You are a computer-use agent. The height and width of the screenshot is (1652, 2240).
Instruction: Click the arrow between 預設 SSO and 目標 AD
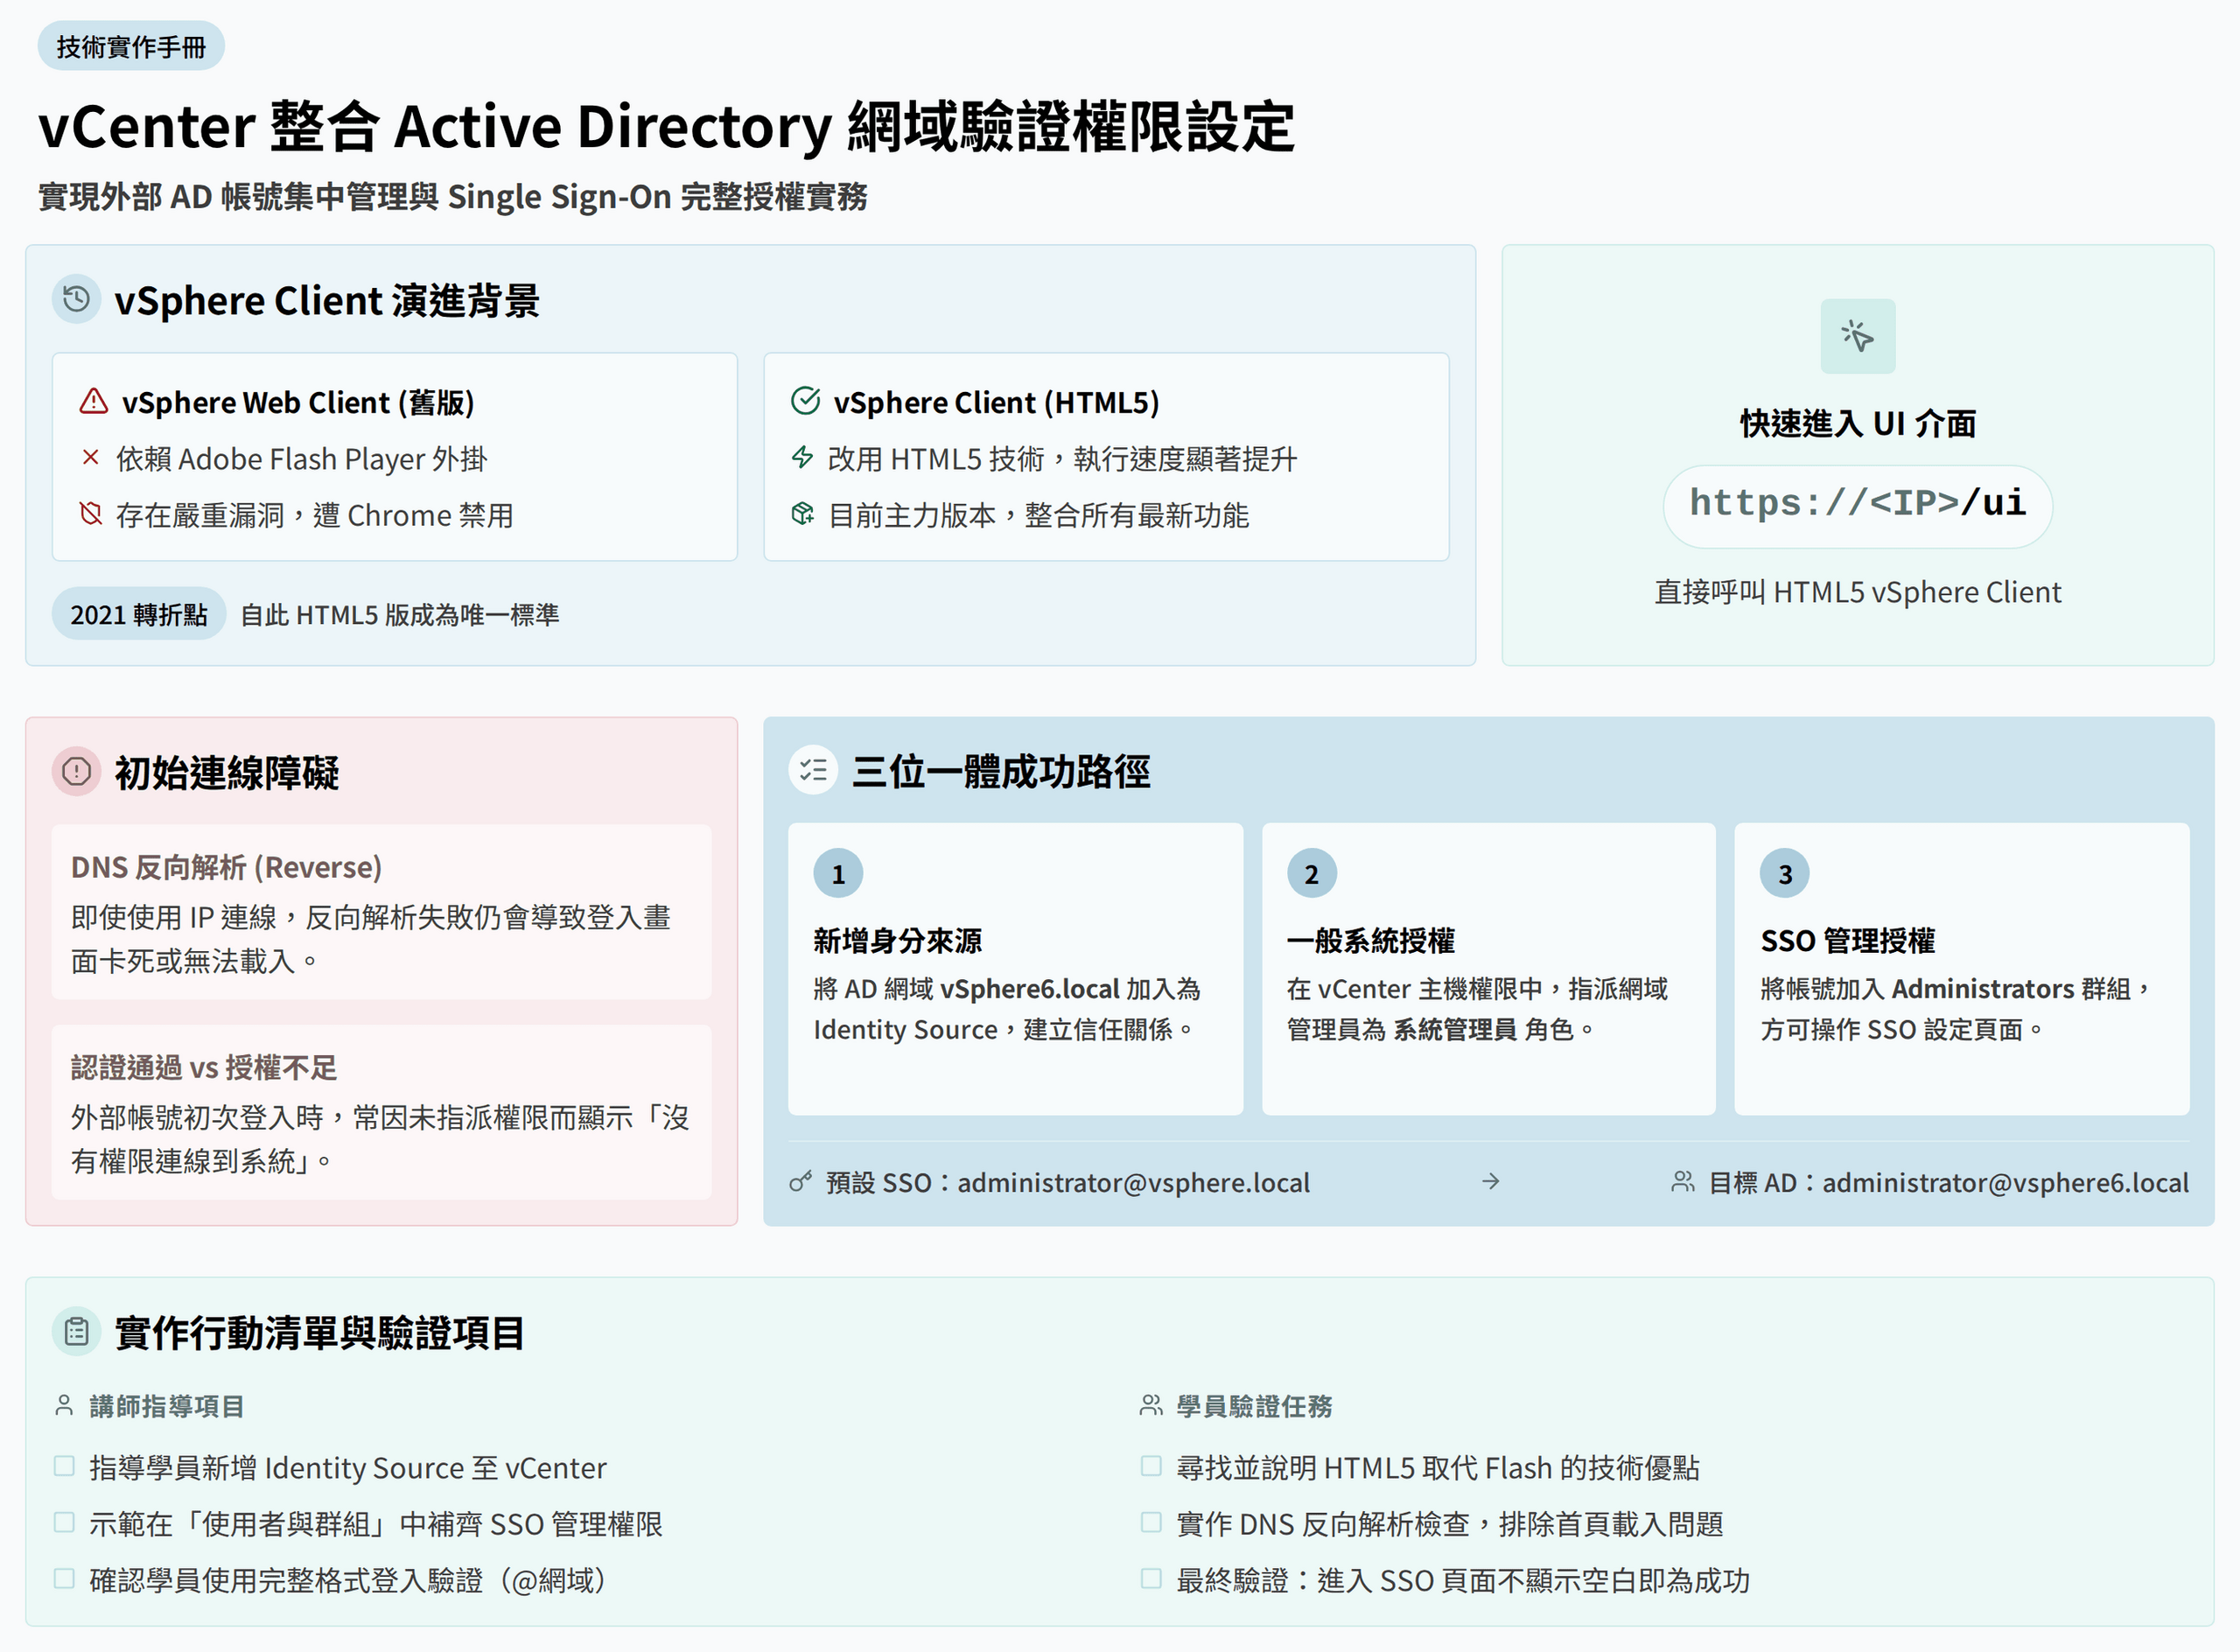(x=1490, y=1182)
